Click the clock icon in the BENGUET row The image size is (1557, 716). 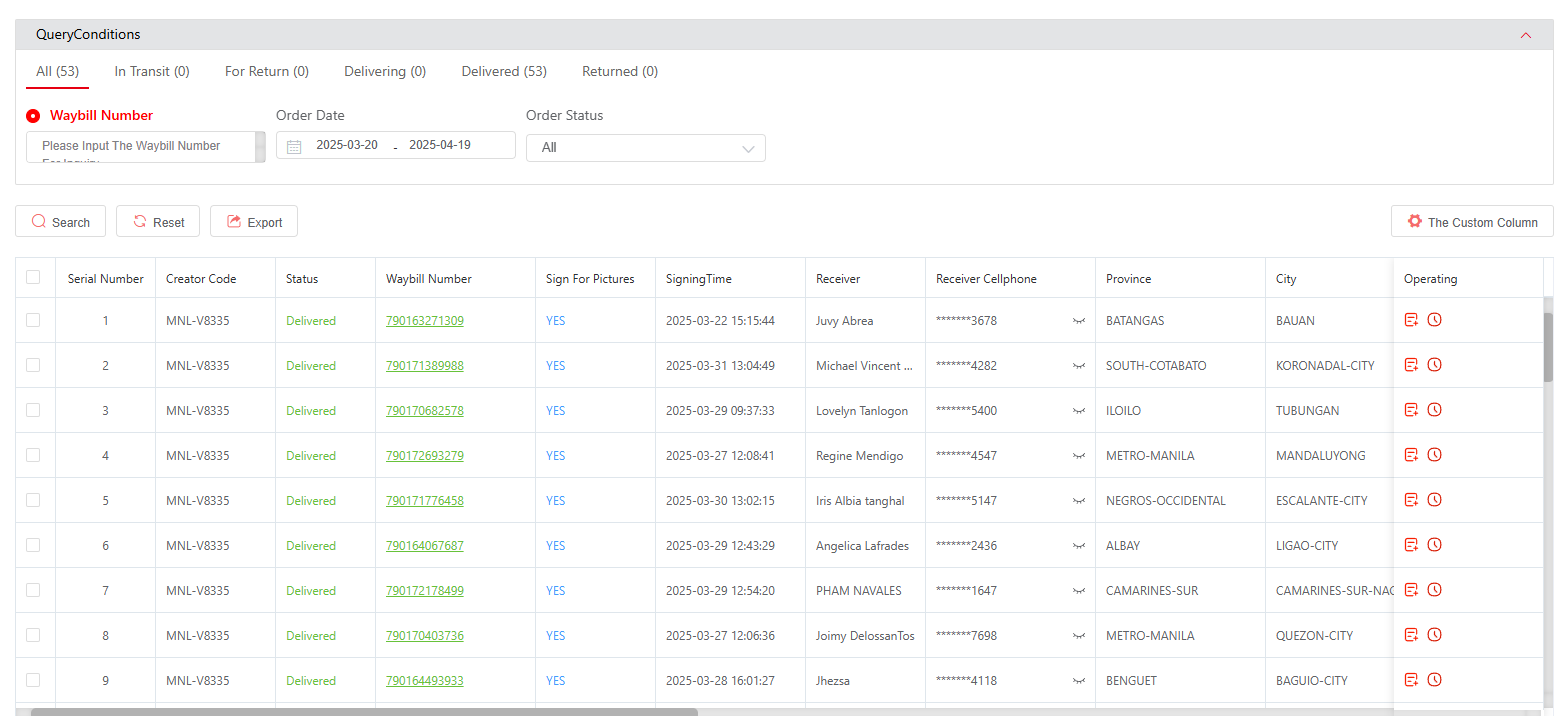click(1434, 680)
